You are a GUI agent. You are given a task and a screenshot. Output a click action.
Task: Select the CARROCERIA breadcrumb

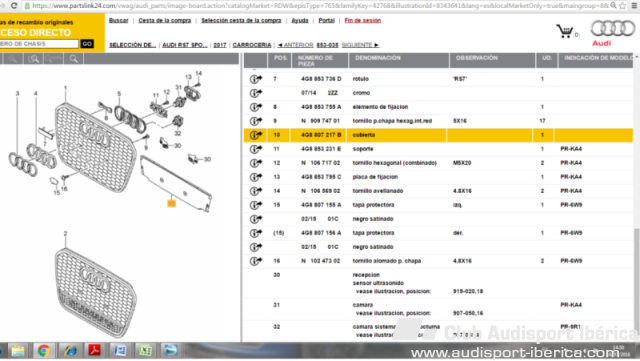251,45
